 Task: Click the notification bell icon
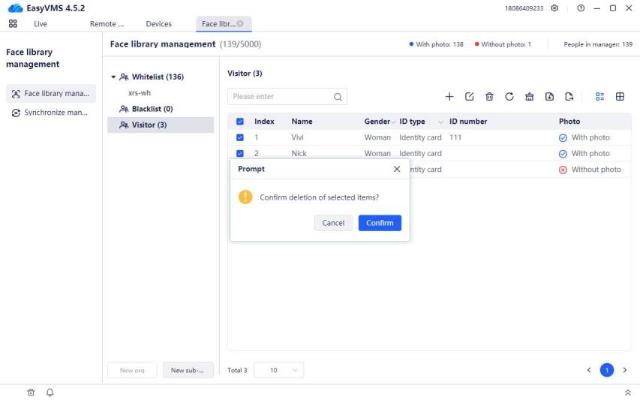click(50, 392)
